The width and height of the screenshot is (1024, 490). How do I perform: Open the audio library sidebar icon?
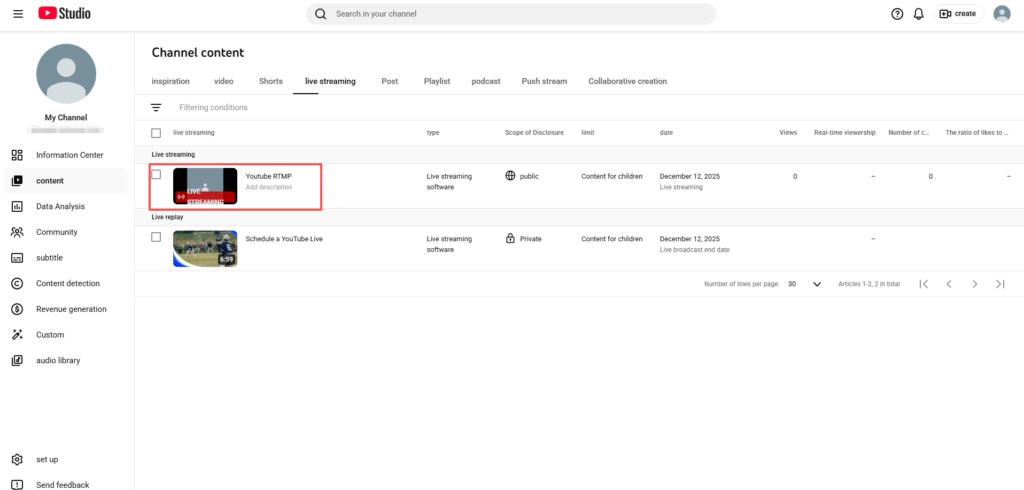(x=17, y=360)
